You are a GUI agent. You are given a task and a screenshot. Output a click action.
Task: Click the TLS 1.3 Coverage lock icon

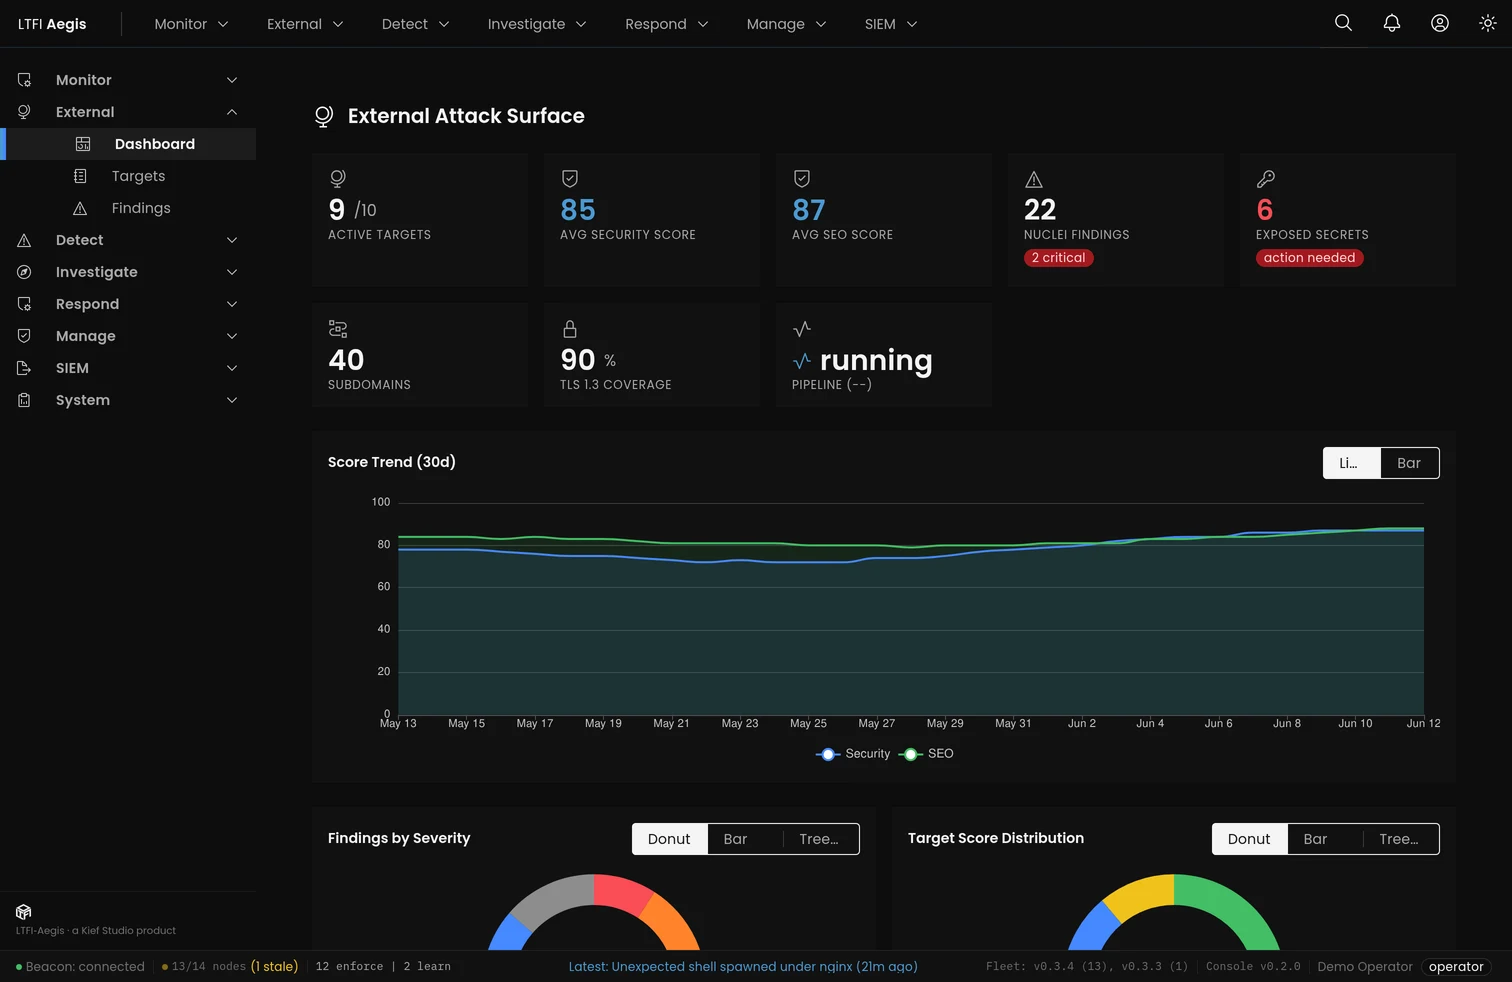pos(570,329)
